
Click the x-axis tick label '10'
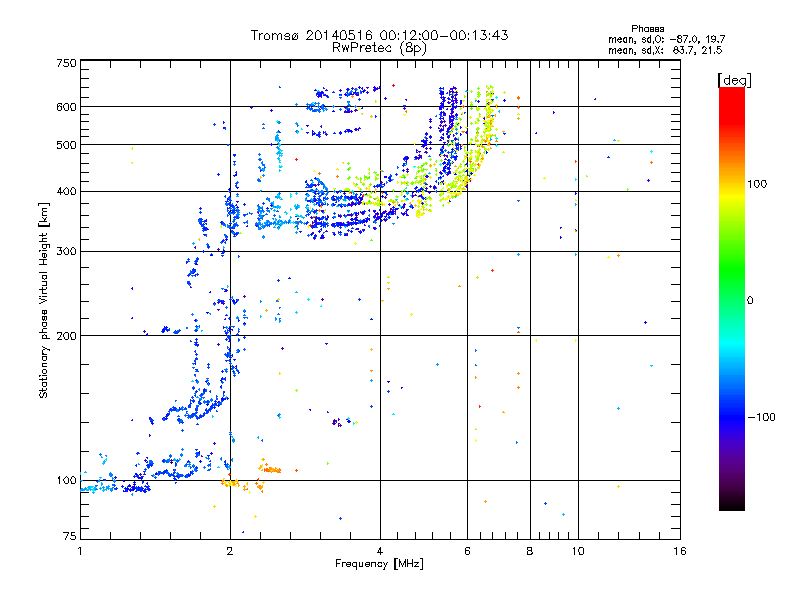click(578, 551)
